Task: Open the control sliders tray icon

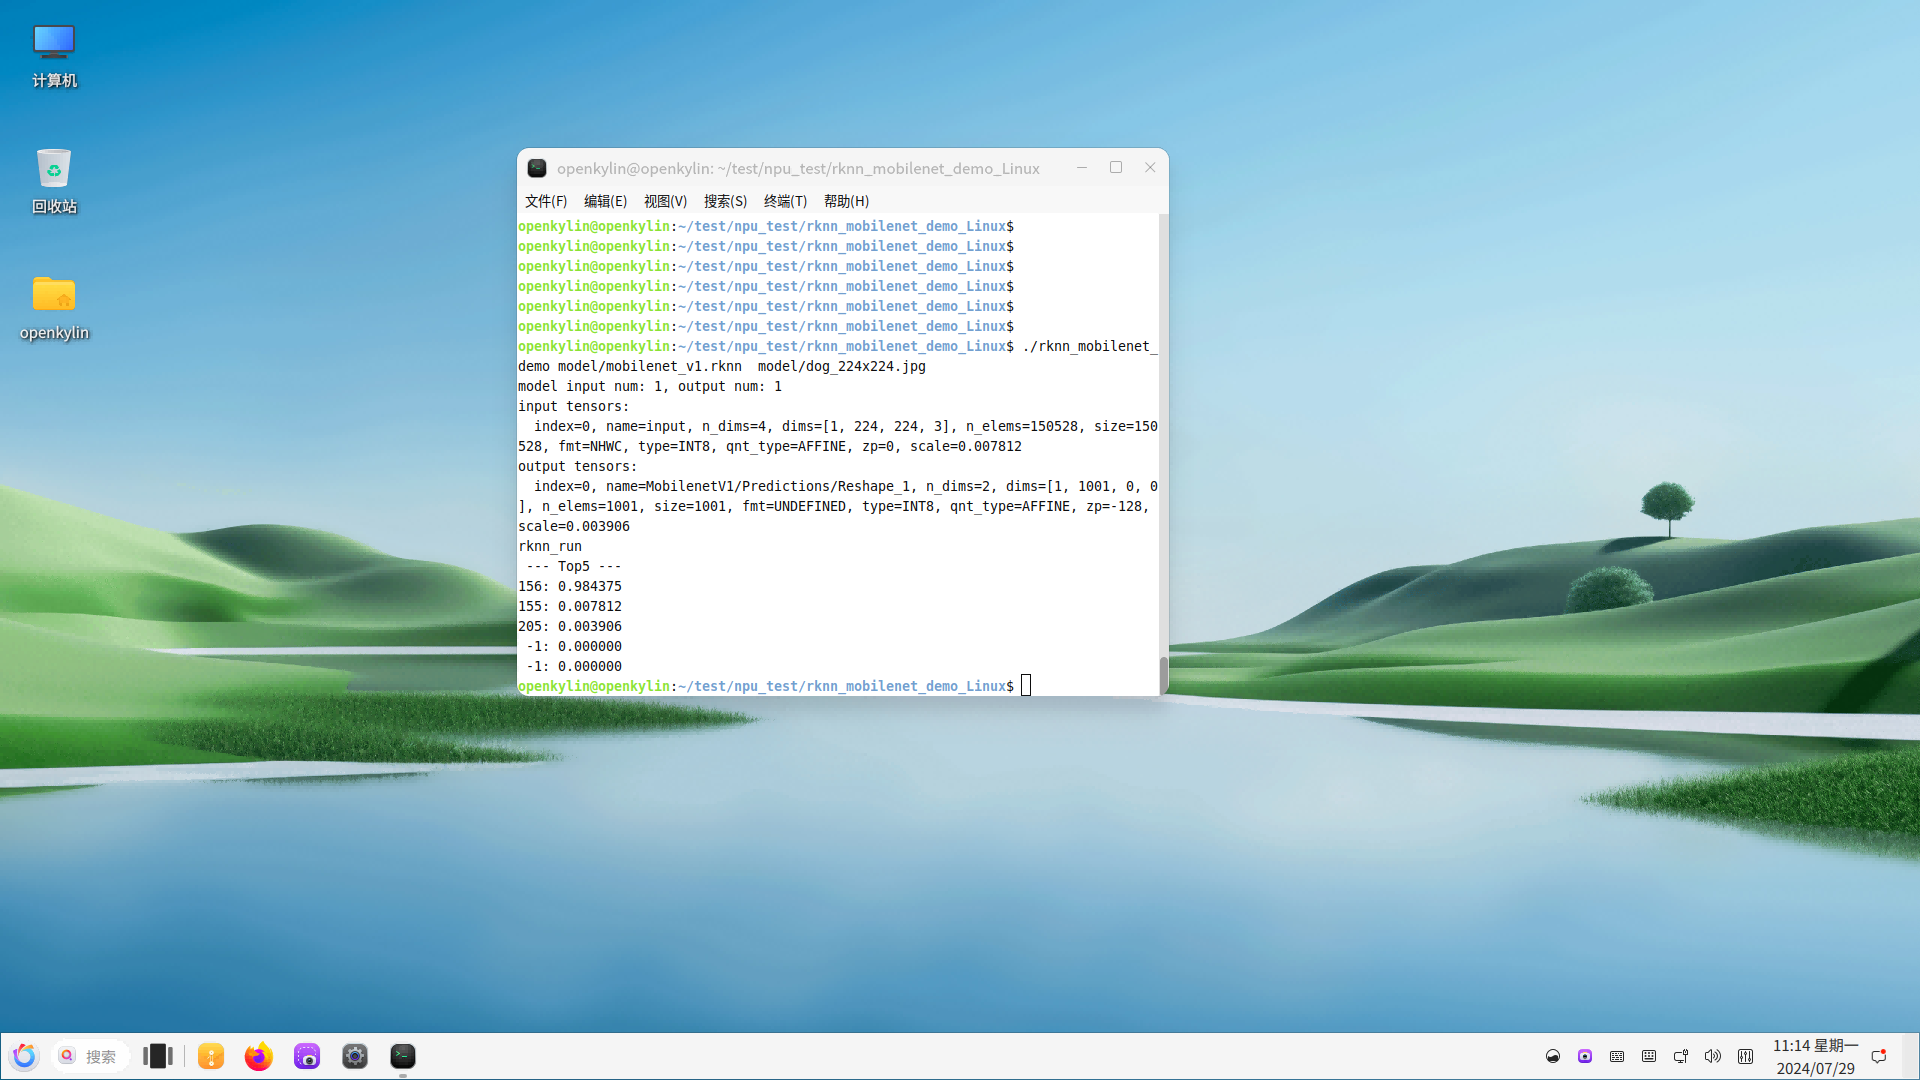Action: (x=1745, y=1056)
